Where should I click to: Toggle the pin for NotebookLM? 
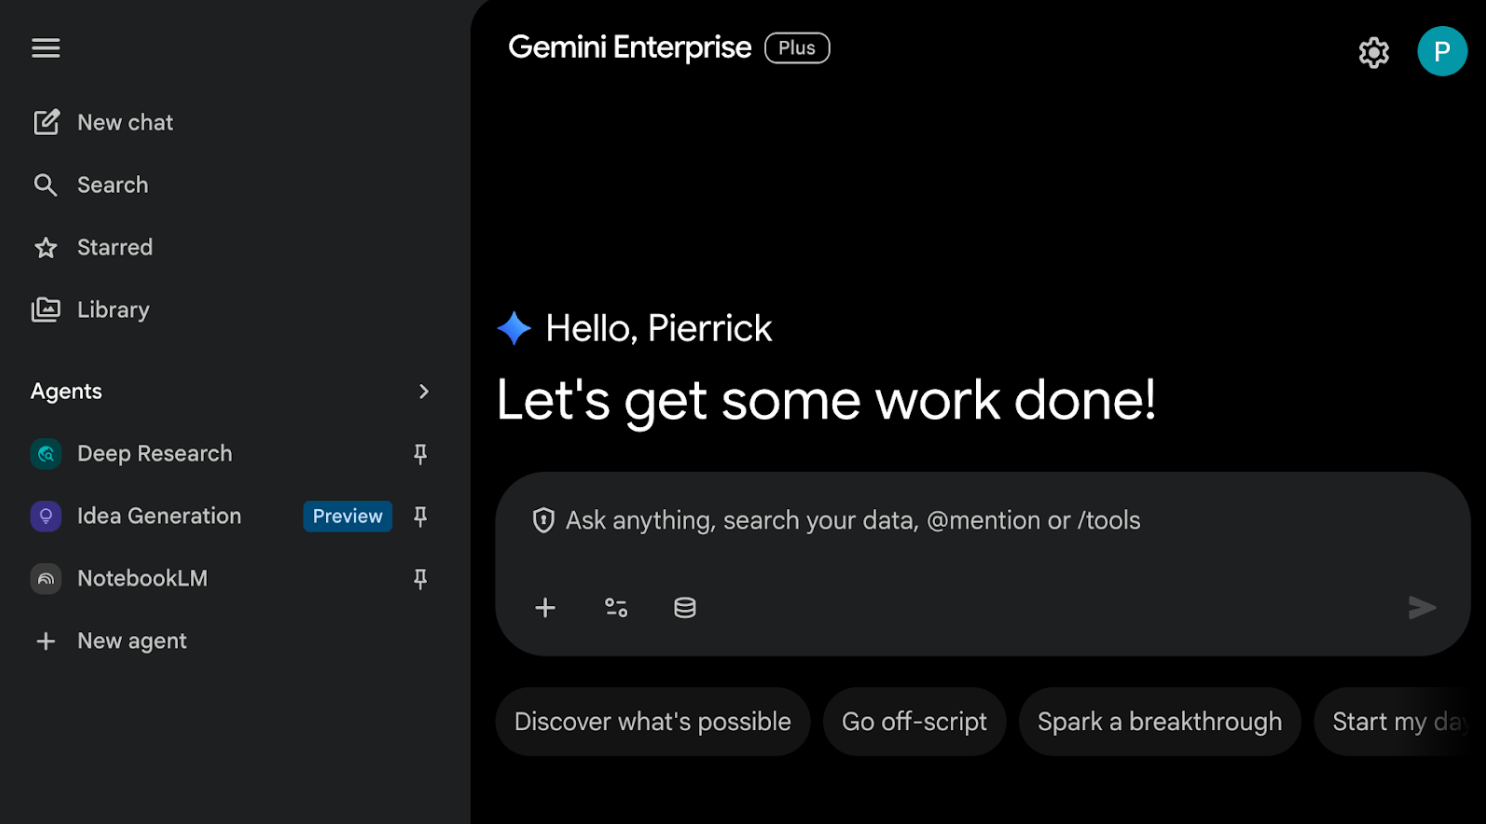(x=420, y=579)
